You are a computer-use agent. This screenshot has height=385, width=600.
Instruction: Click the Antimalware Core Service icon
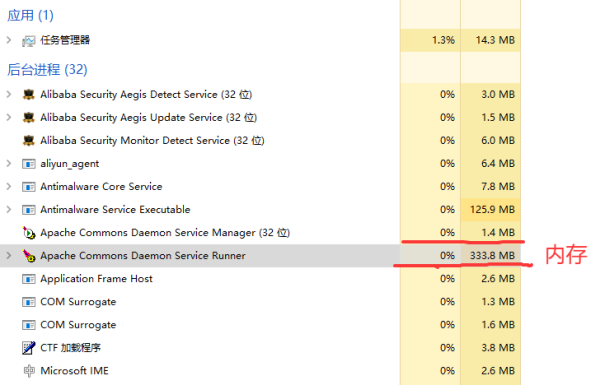click(29, 187)
